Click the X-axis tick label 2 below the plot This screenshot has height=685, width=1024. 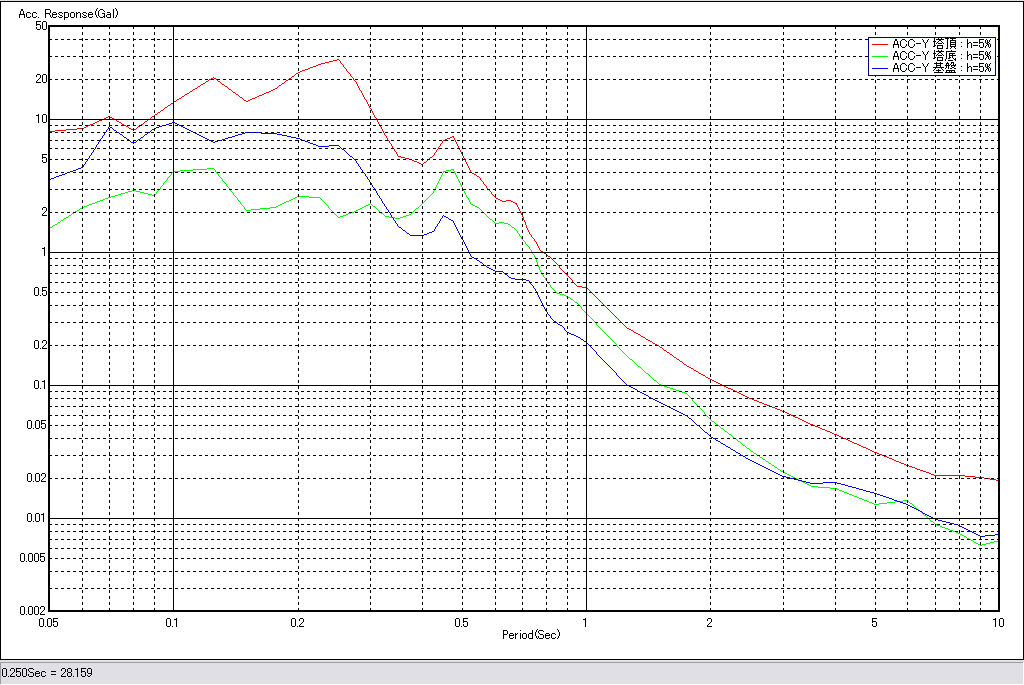click(709, 622)
